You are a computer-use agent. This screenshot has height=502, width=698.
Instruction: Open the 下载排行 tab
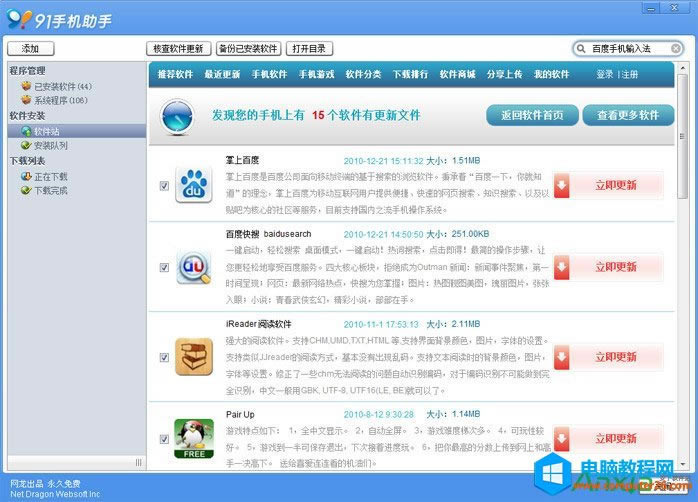click(410, 75)
